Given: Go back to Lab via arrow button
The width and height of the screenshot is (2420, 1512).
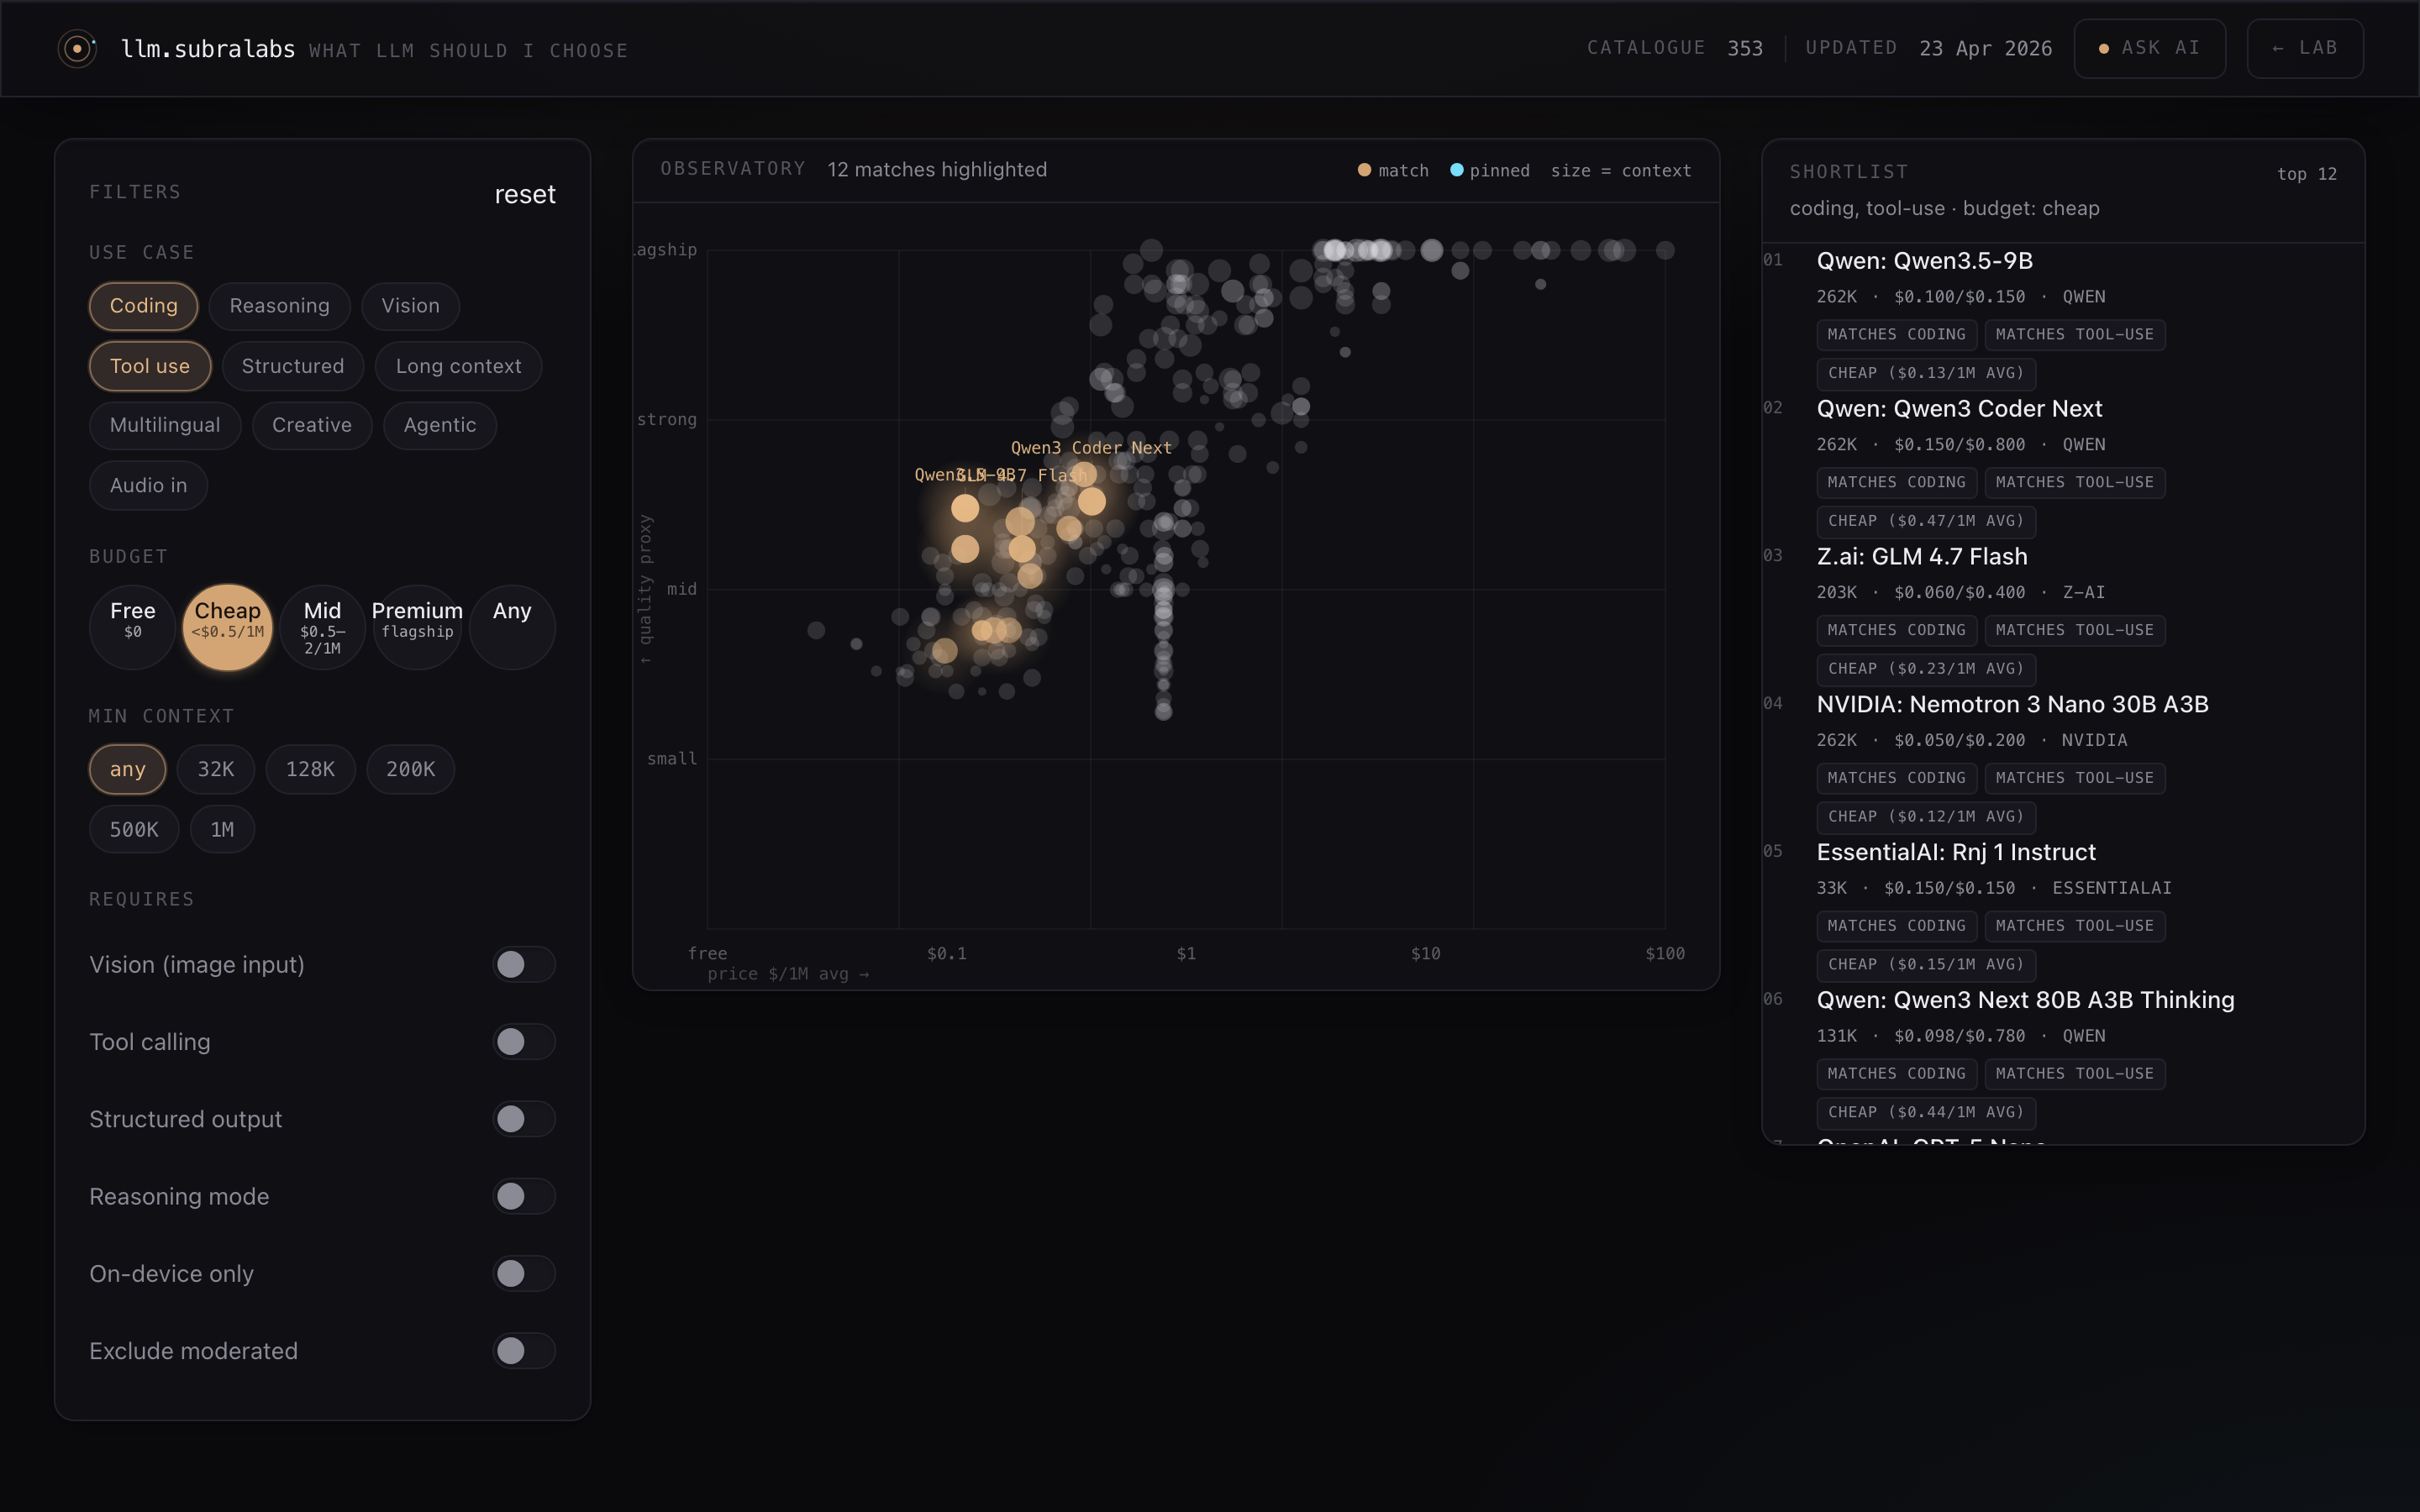Looking at the screenshot, I should [2305, 48].
